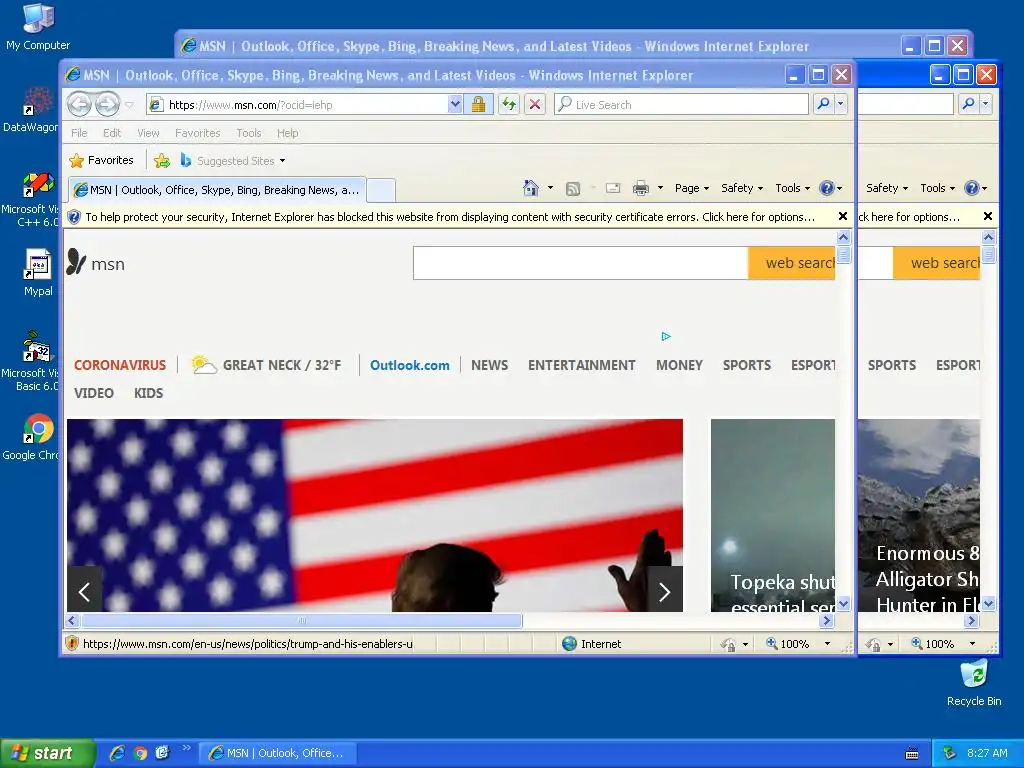Viewport: 1024px width, 768px height.
Task: Open the ENTERTAINMENT section link
Action: click(x=581, y=365)
